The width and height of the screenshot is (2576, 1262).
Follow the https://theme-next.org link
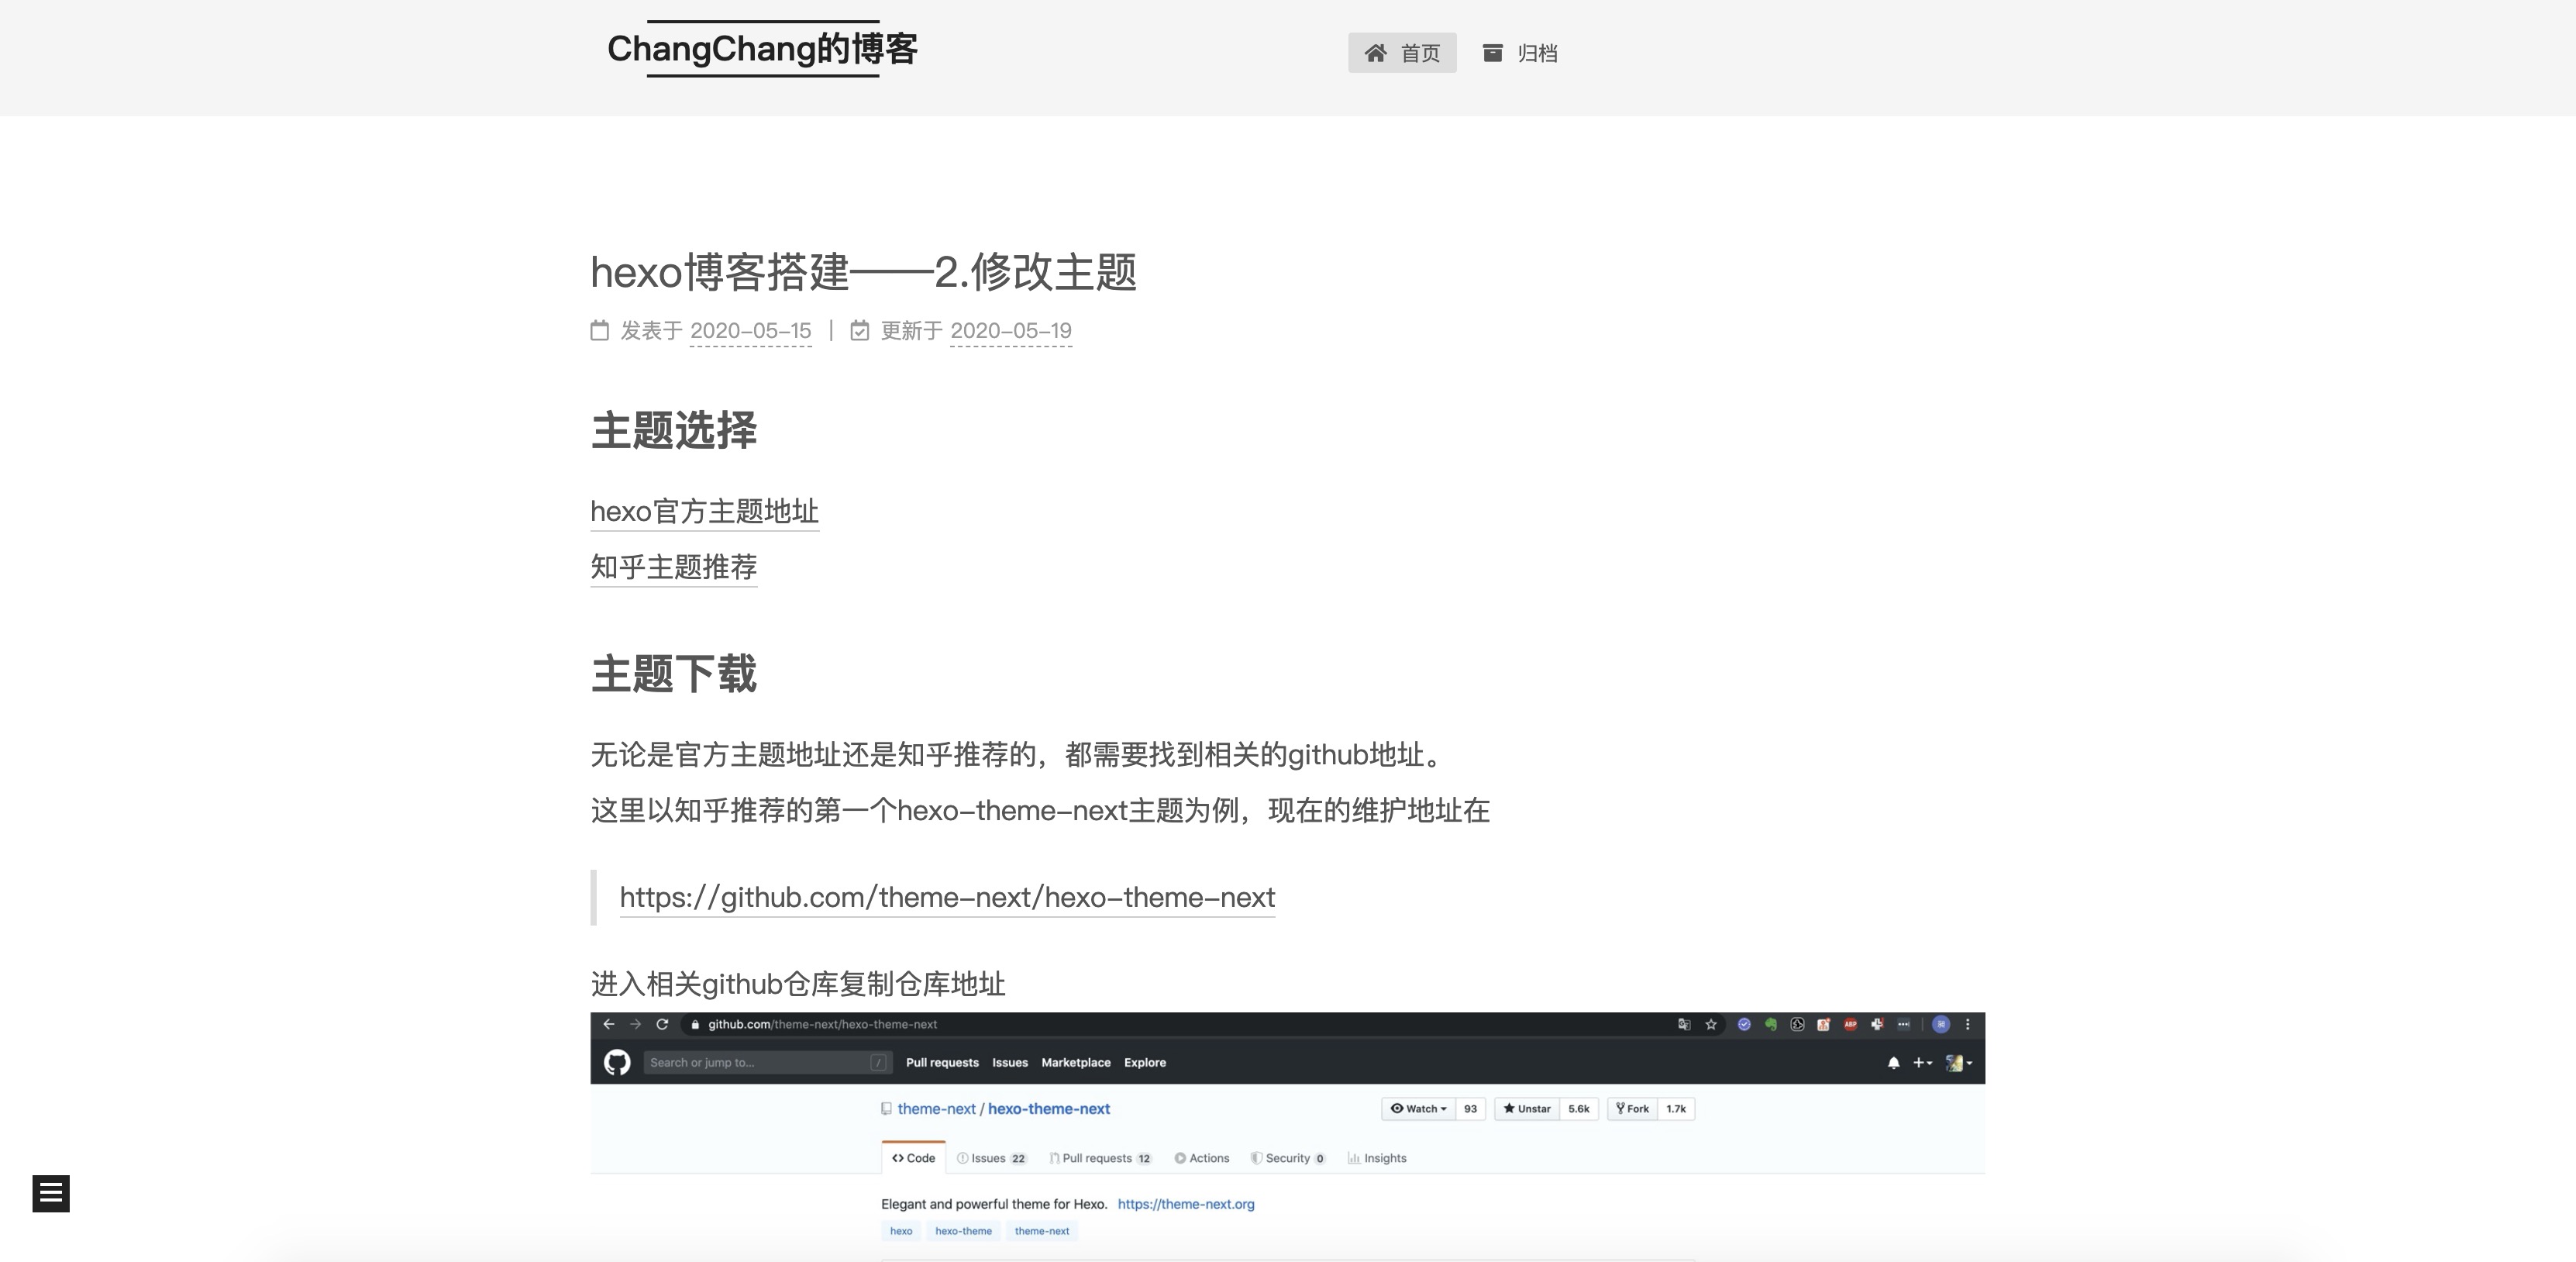click(1186, 1204)
